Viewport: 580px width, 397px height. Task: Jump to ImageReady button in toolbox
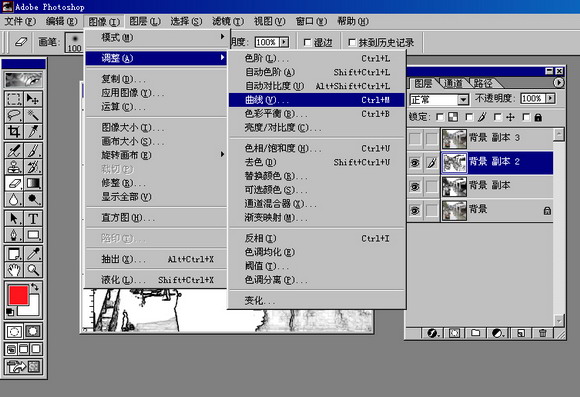(24, 366)
